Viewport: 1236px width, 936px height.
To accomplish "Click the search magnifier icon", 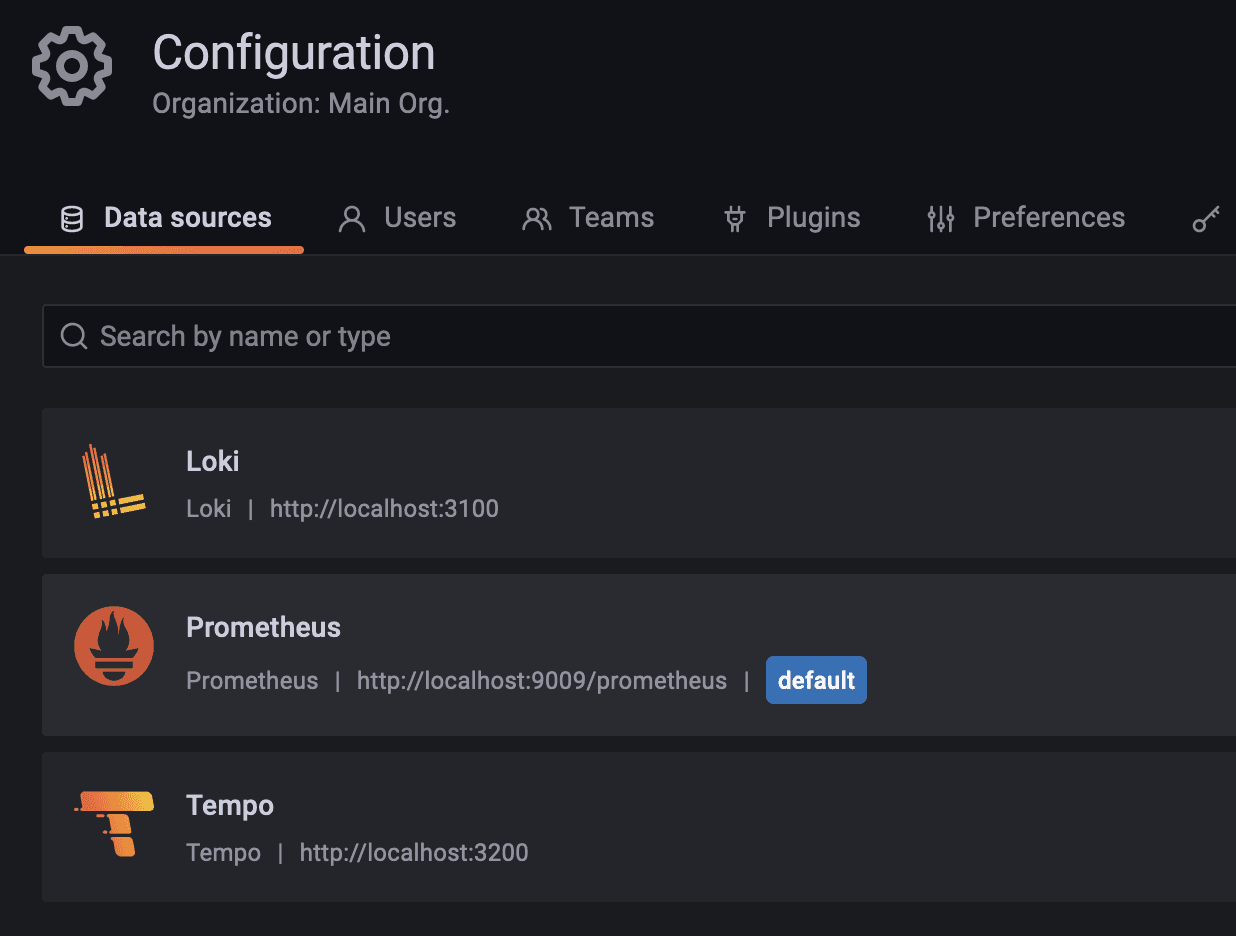I will coord(74,336).
